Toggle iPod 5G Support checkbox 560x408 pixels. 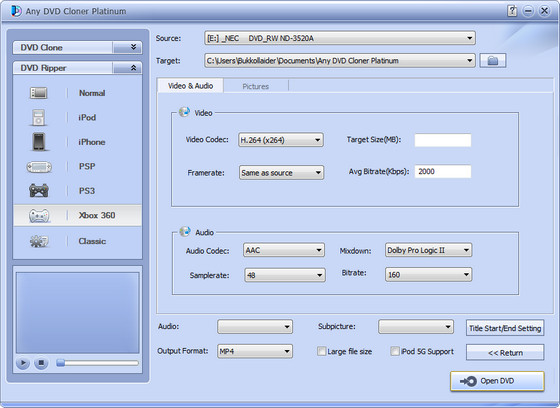coord(395,351)
